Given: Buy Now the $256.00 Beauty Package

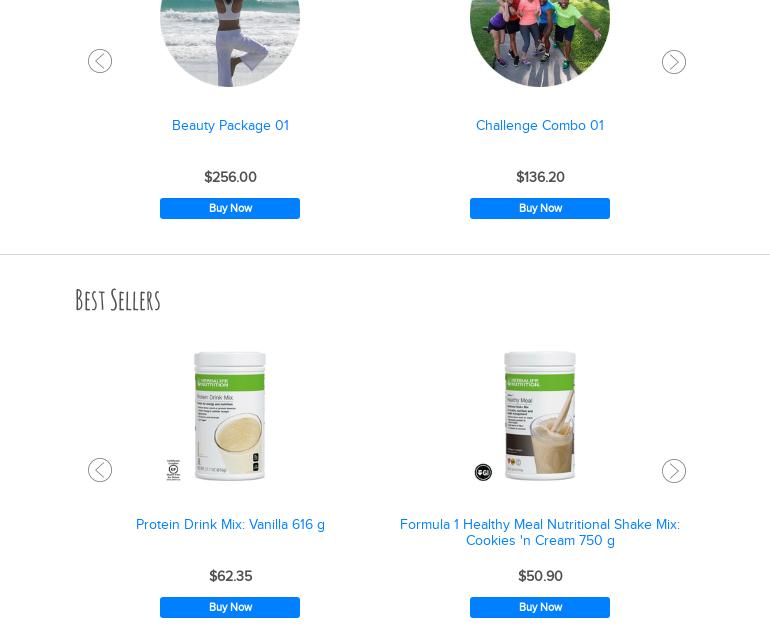Looking at the screenshot, I should point(230,208).
